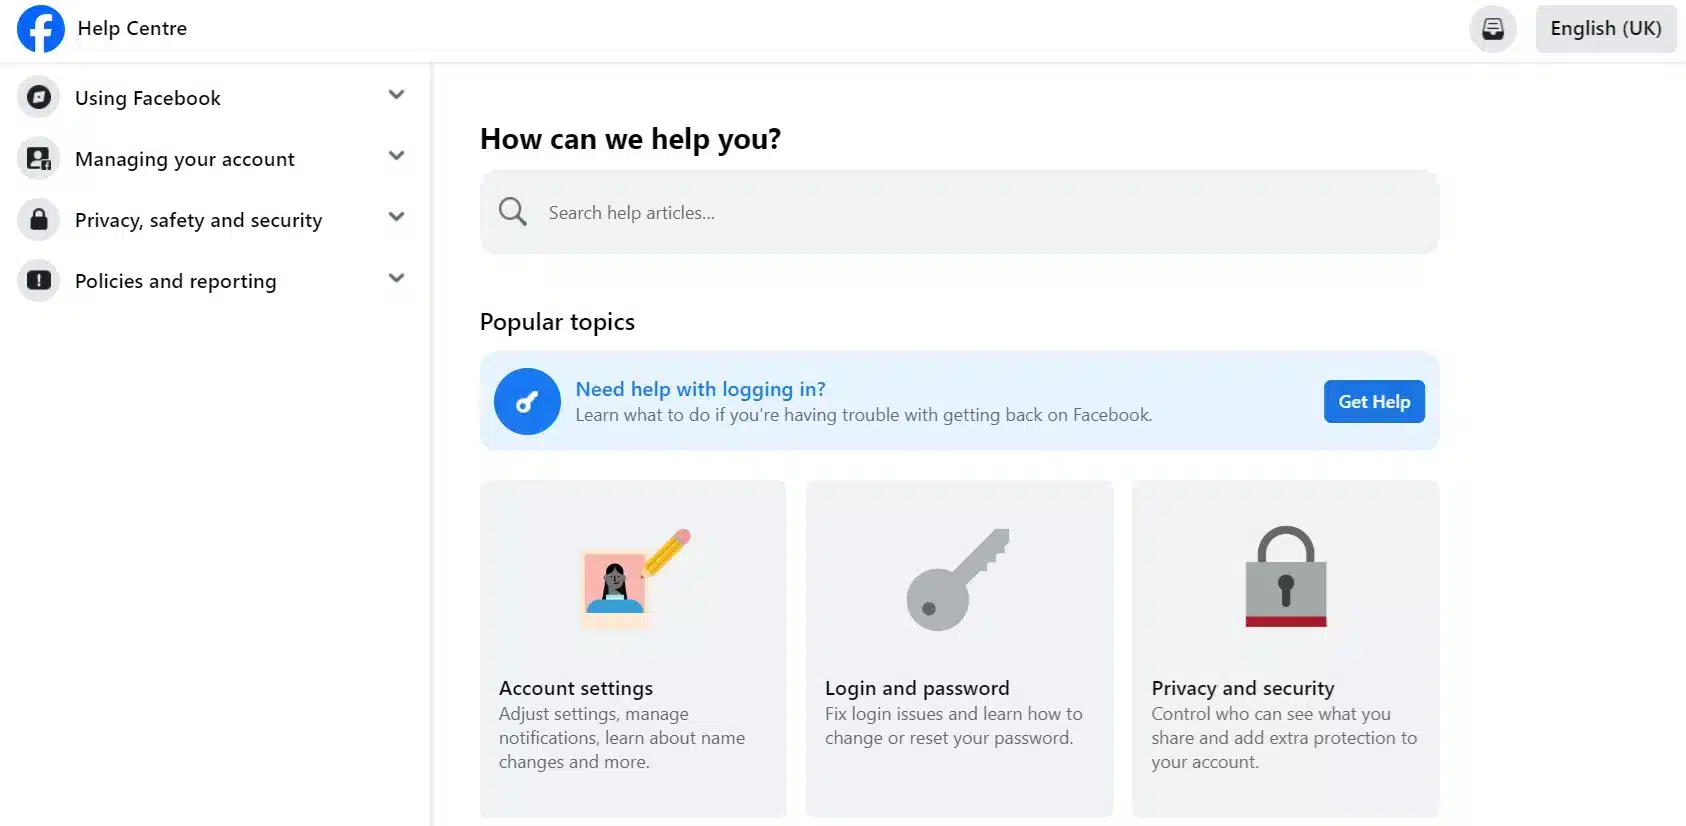Click the Get Help button

(x=1374, y=401)
